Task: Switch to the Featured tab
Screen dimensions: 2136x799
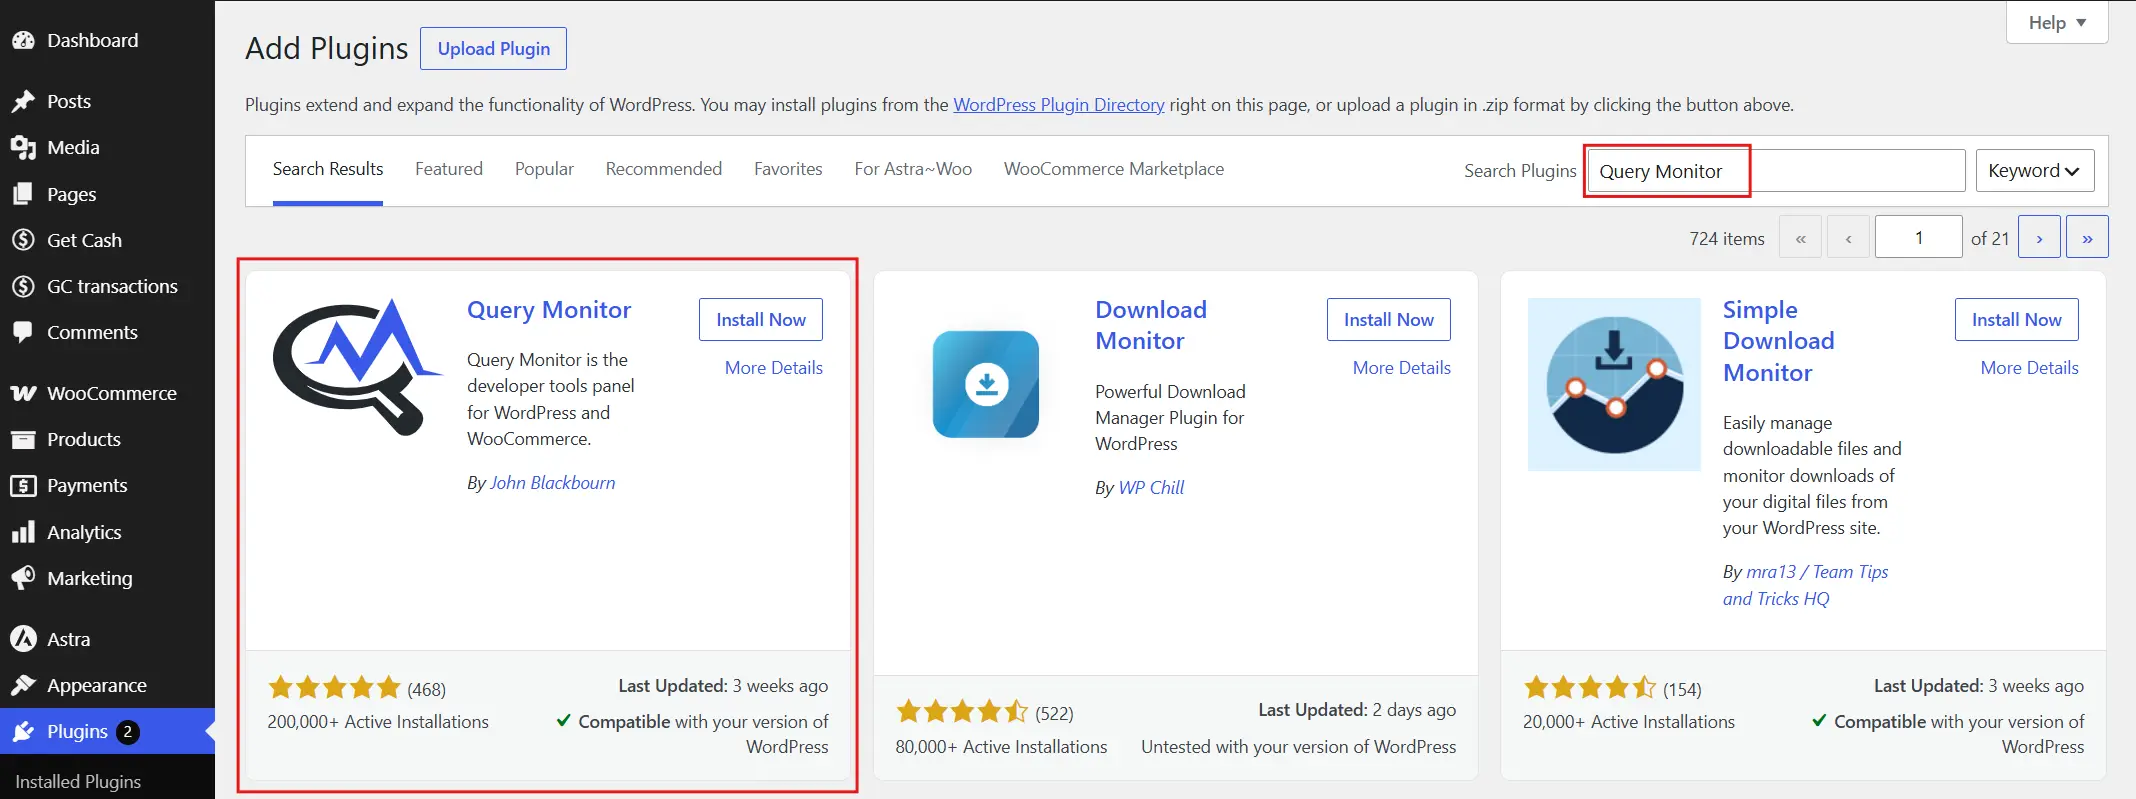Action: pyautogui.click(x=449, y=169)
